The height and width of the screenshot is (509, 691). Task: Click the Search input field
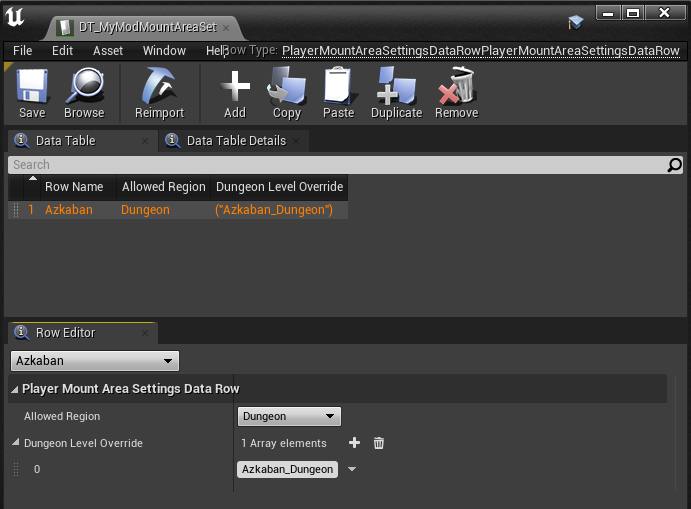346,165
